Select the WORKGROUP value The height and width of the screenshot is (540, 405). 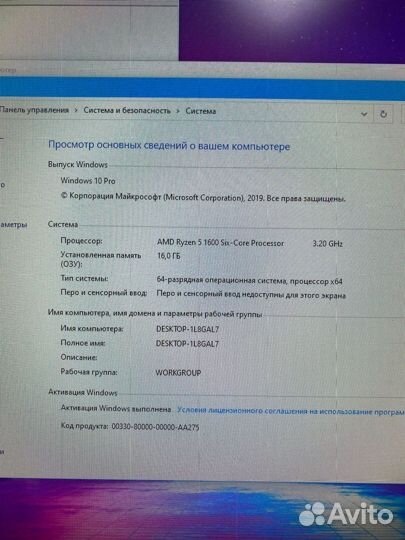click(x=178, y=373)
